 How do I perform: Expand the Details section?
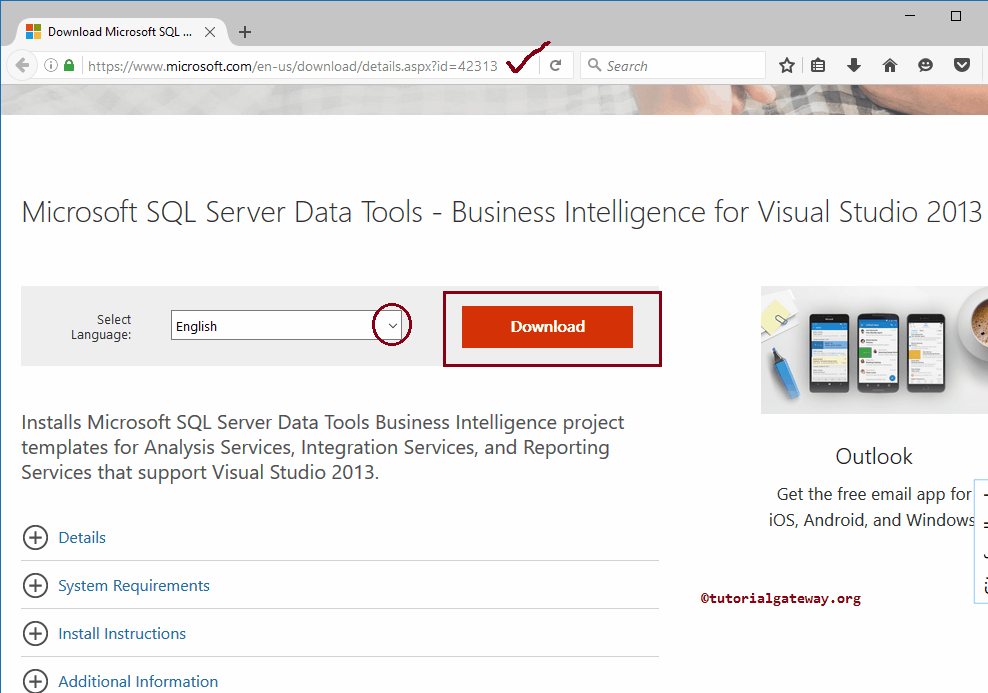(x=35, y=538)
